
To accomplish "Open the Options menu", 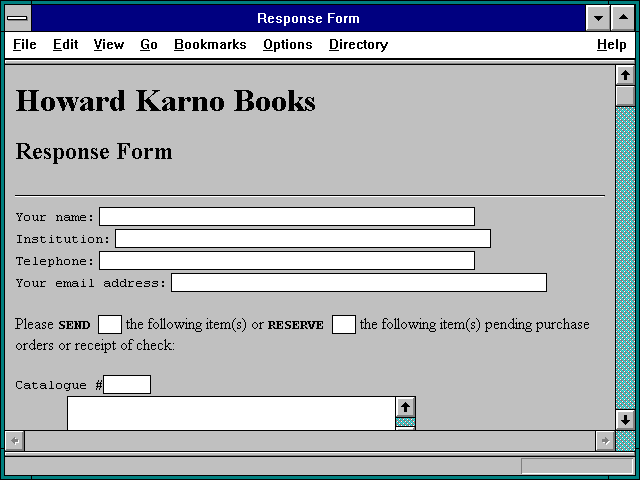I will [x=288, y=44].
